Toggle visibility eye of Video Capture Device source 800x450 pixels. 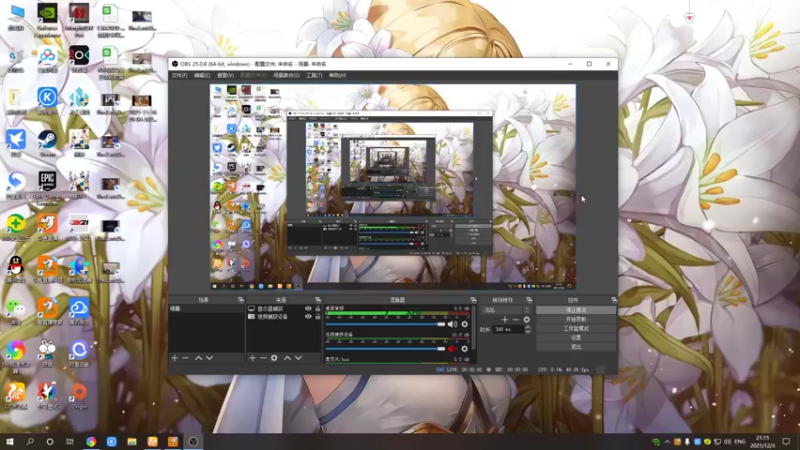[x=308, y=316]
